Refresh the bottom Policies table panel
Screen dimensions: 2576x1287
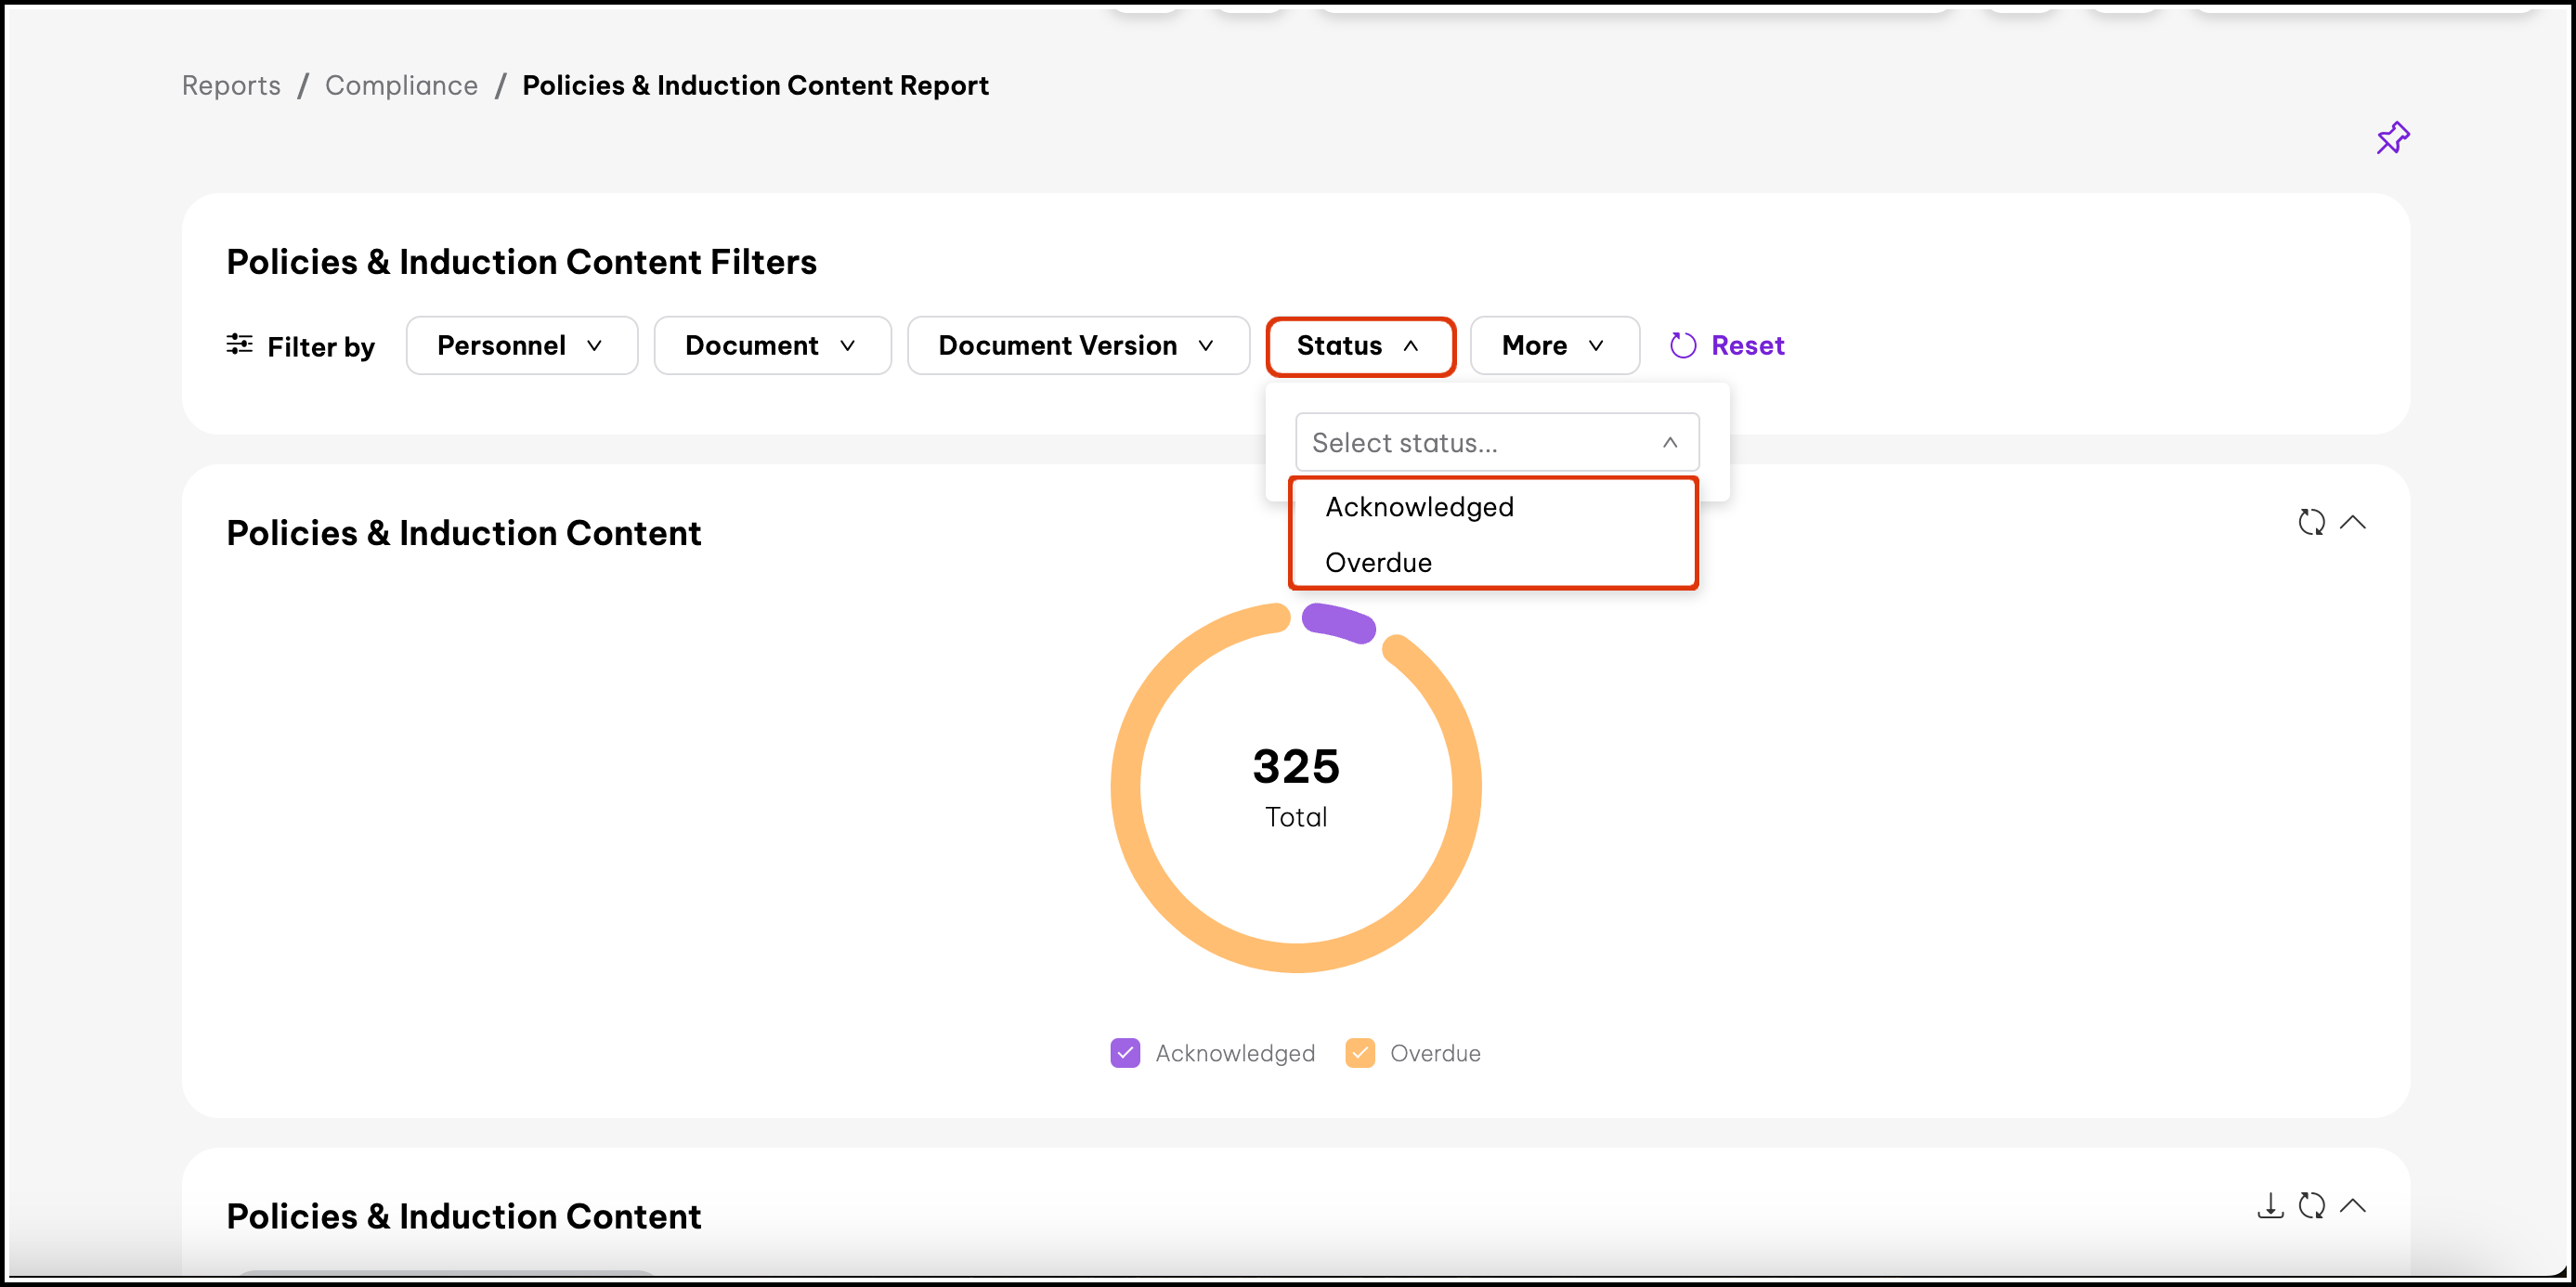2310,1205
